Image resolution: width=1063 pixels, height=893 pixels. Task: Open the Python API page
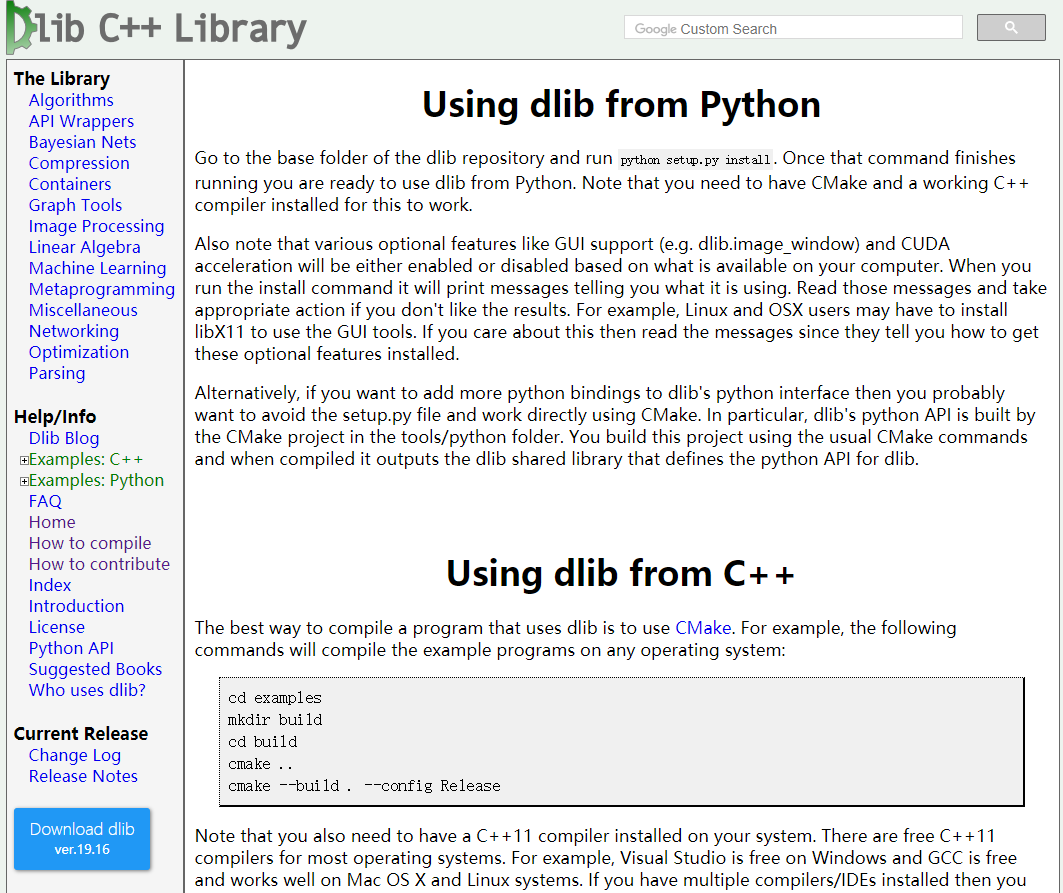(x=71, y=648)
